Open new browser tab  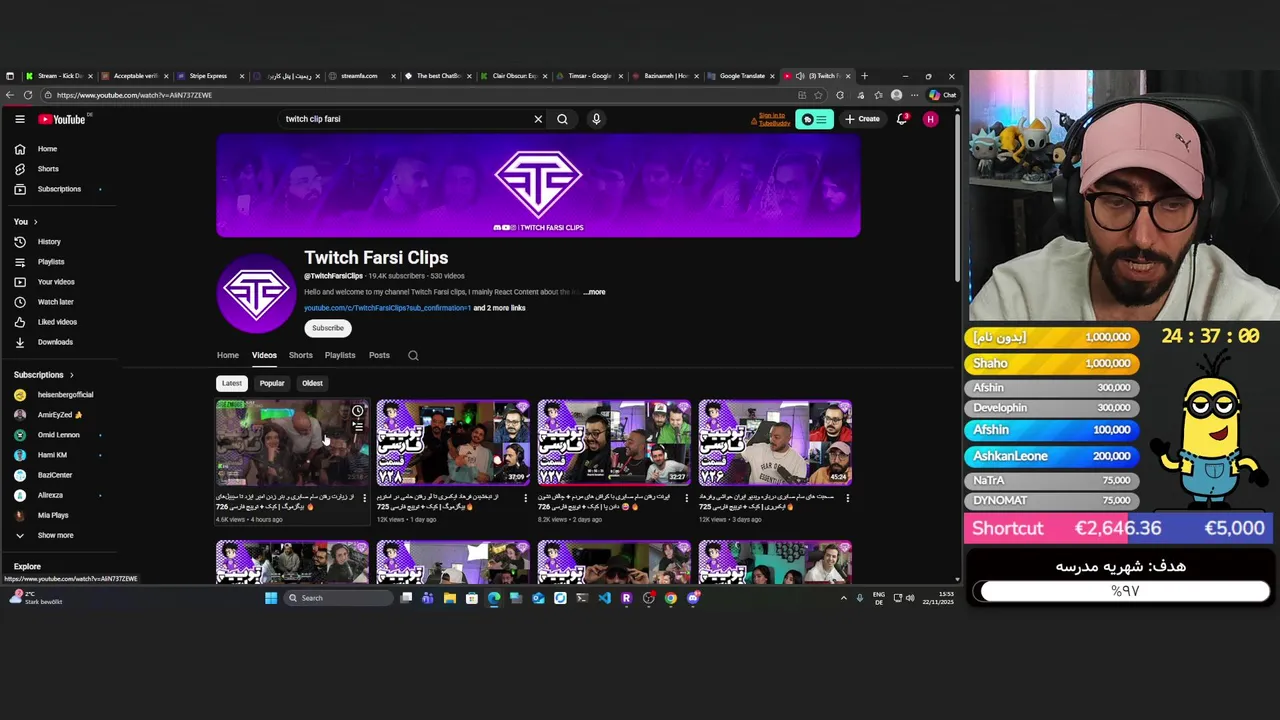pyautogui.click(x=865, y=76)
